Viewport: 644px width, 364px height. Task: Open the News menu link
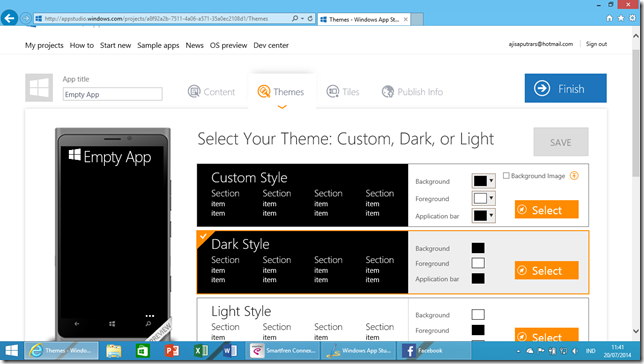194,45
